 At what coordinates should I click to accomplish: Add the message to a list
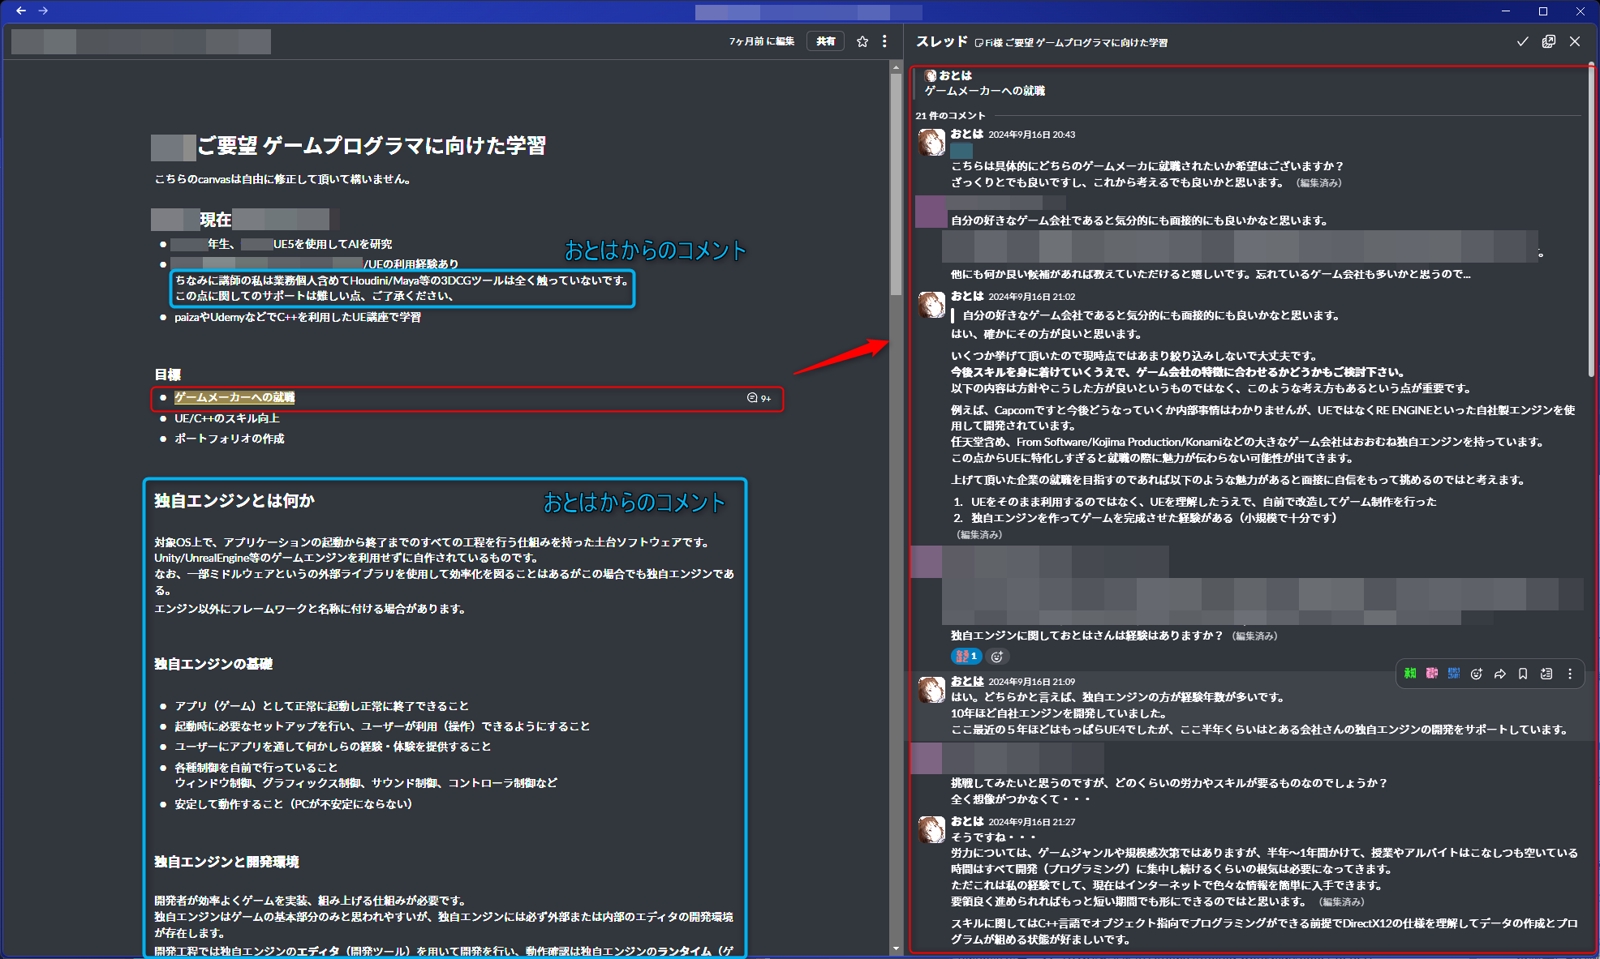(x=1546, y=674)
